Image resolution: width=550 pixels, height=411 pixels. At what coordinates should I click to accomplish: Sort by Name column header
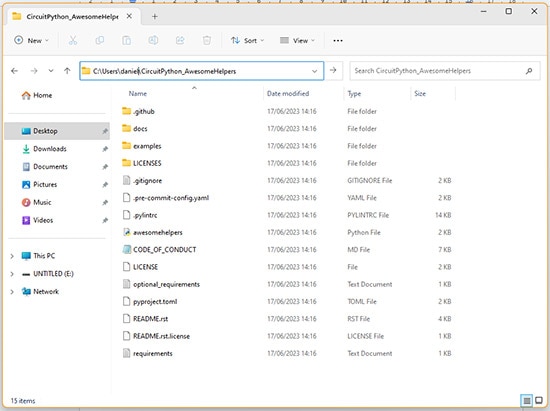click(138, 94)
